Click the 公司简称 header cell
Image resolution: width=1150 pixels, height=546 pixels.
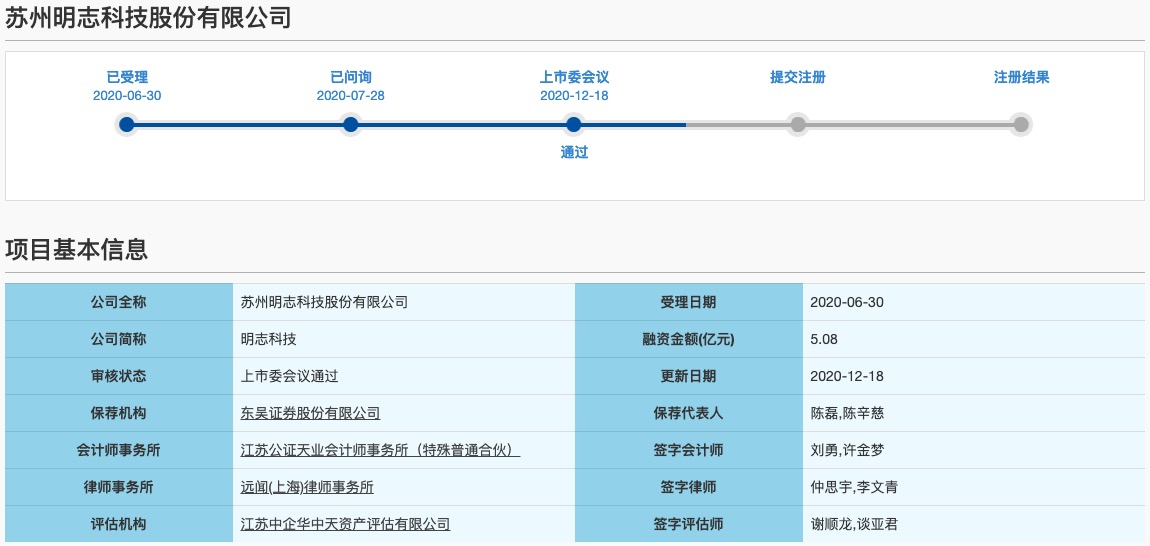(119, 339)
